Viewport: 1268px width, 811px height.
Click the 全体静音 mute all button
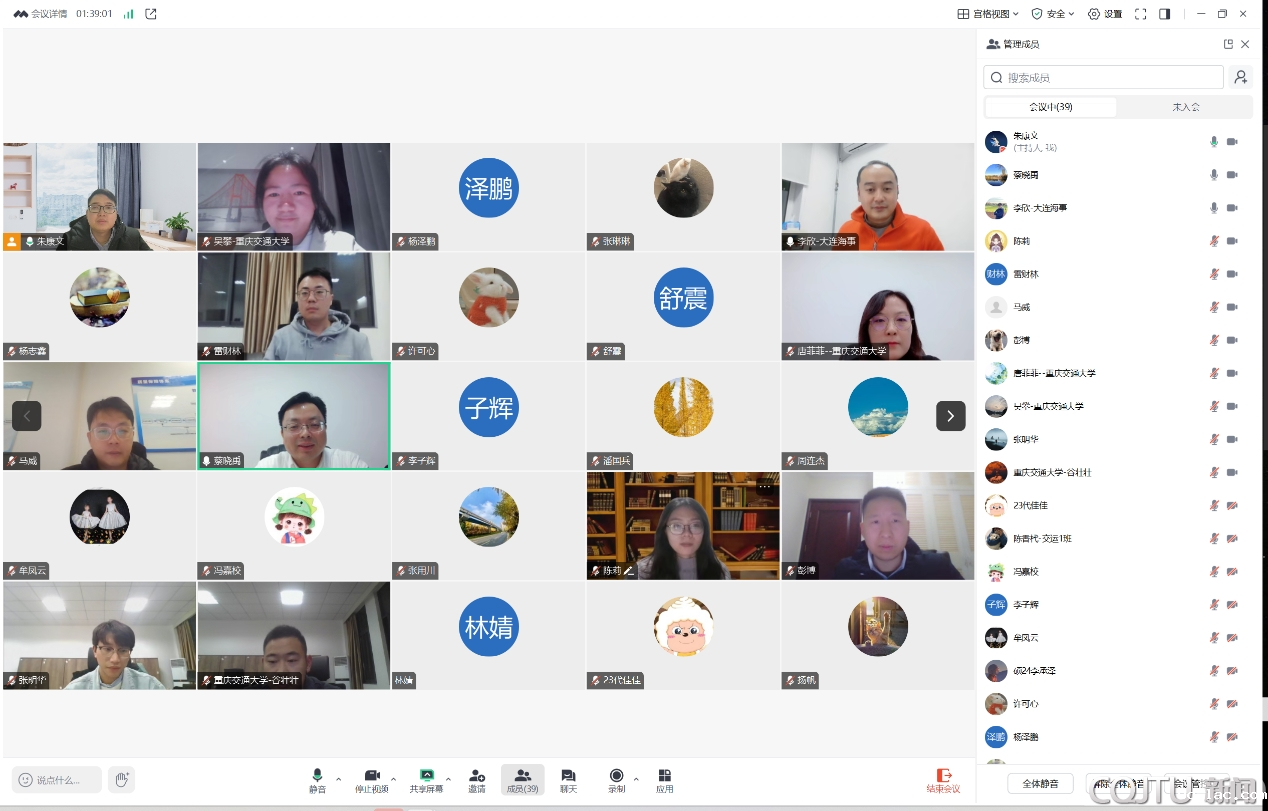pyautogui.click(x=1040, y=783)
